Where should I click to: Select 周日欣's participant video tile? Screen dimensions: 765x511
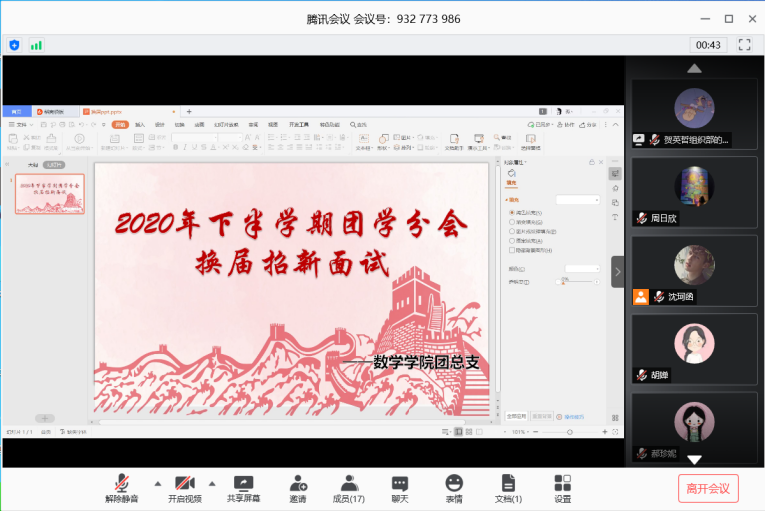pos(694,191)
